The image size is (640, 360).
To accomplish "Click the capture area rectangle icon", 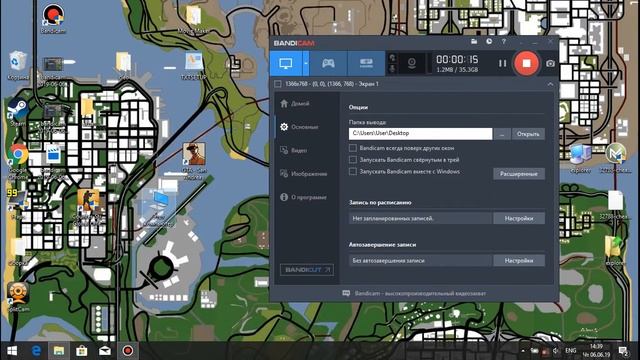I will (x=278, y=84).
